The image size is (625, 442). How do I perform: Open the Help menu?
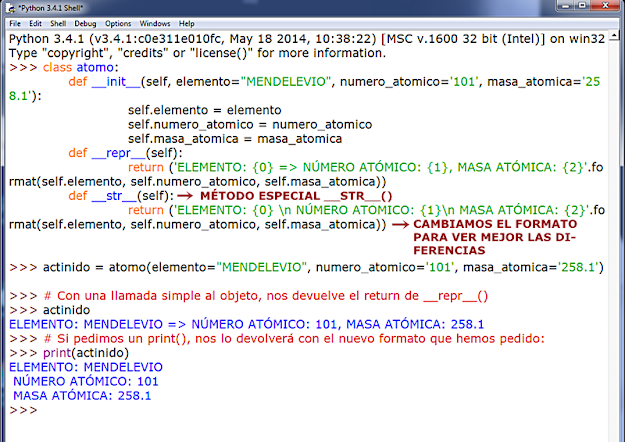click(186, 24)
